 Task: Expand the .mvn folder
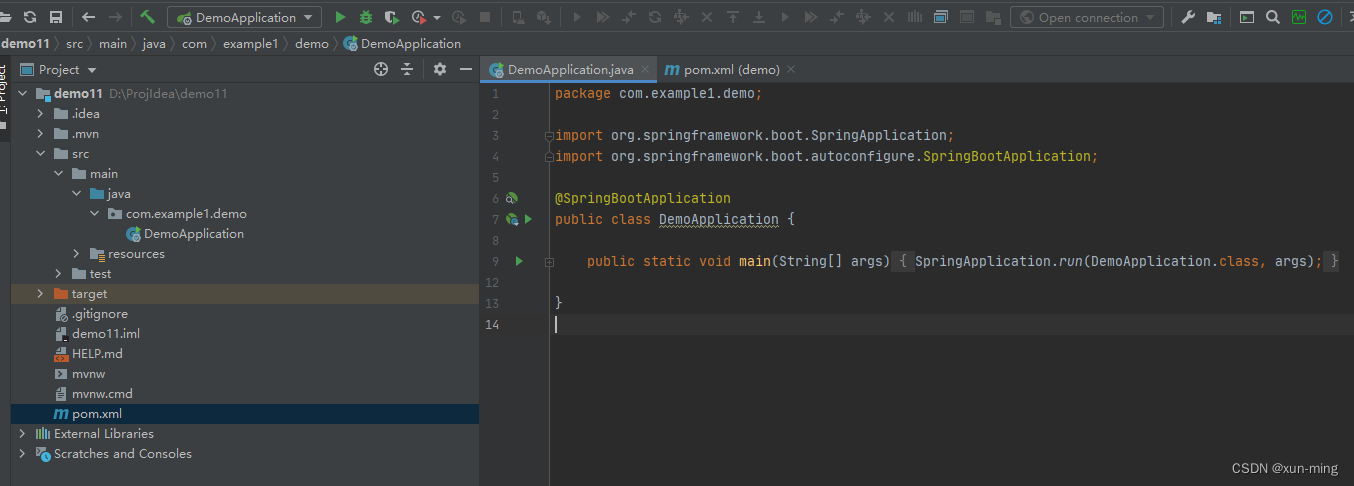41,134
